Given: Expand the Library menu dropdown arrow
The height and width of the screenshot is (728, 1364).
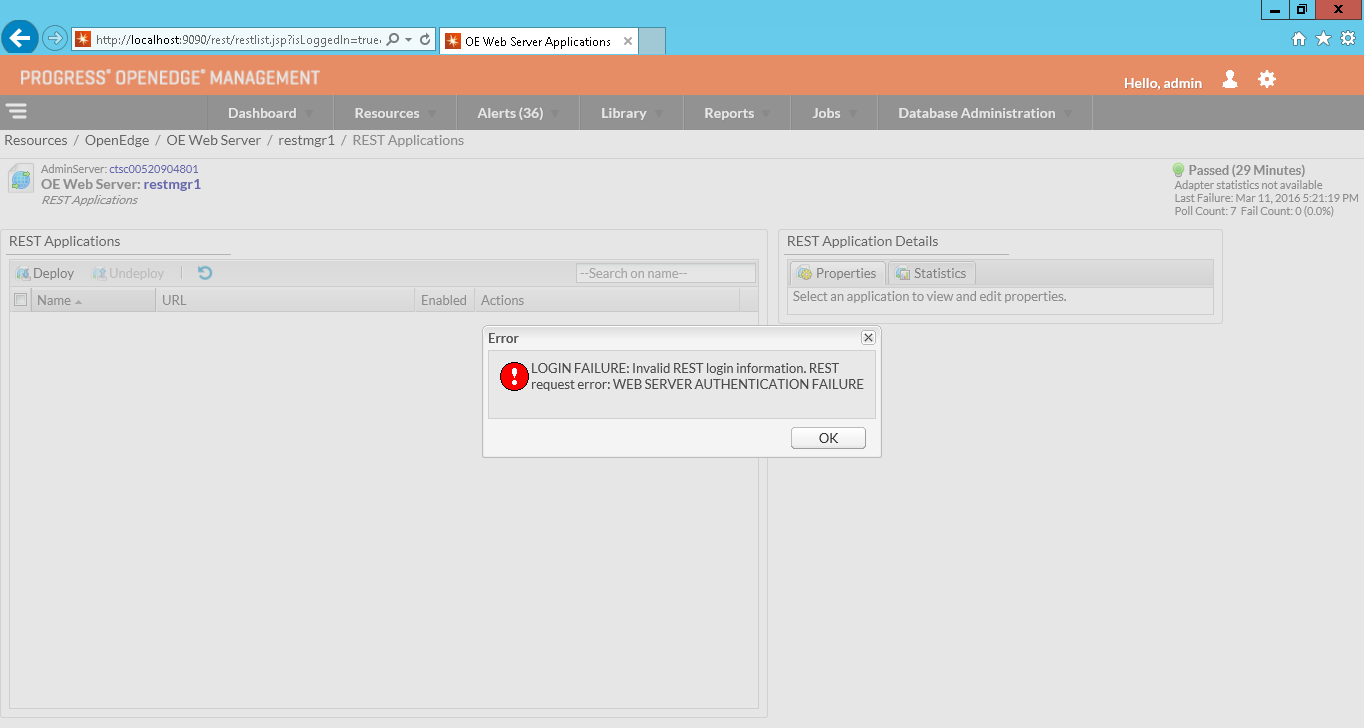Looking at the screenshot, I should pyautogui.click(x=659, y=114).
